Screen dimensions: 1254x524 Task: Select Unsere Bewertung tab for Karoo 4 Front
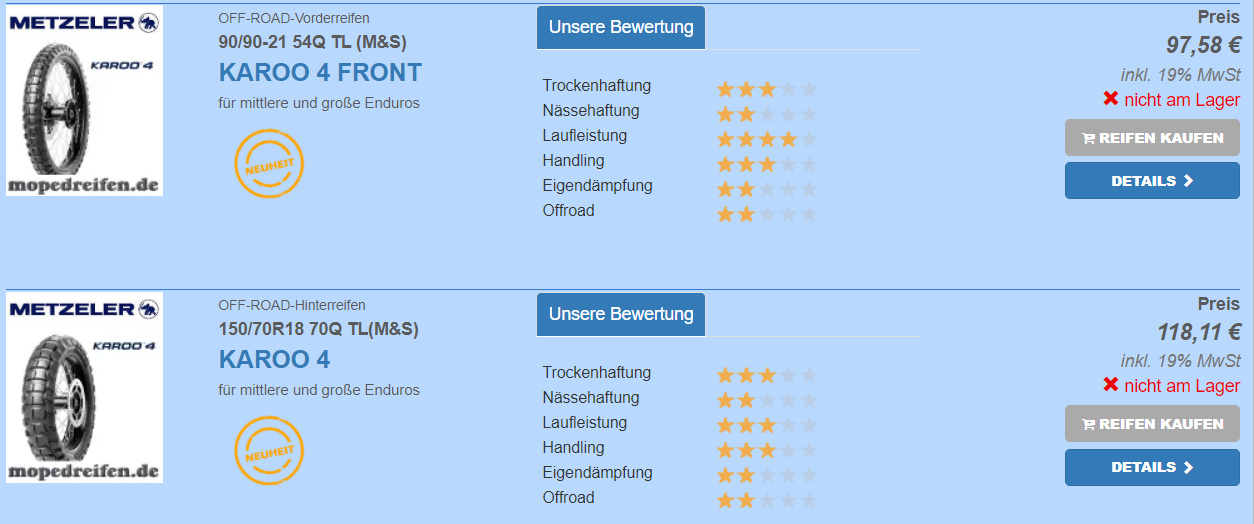pos(620,27)
